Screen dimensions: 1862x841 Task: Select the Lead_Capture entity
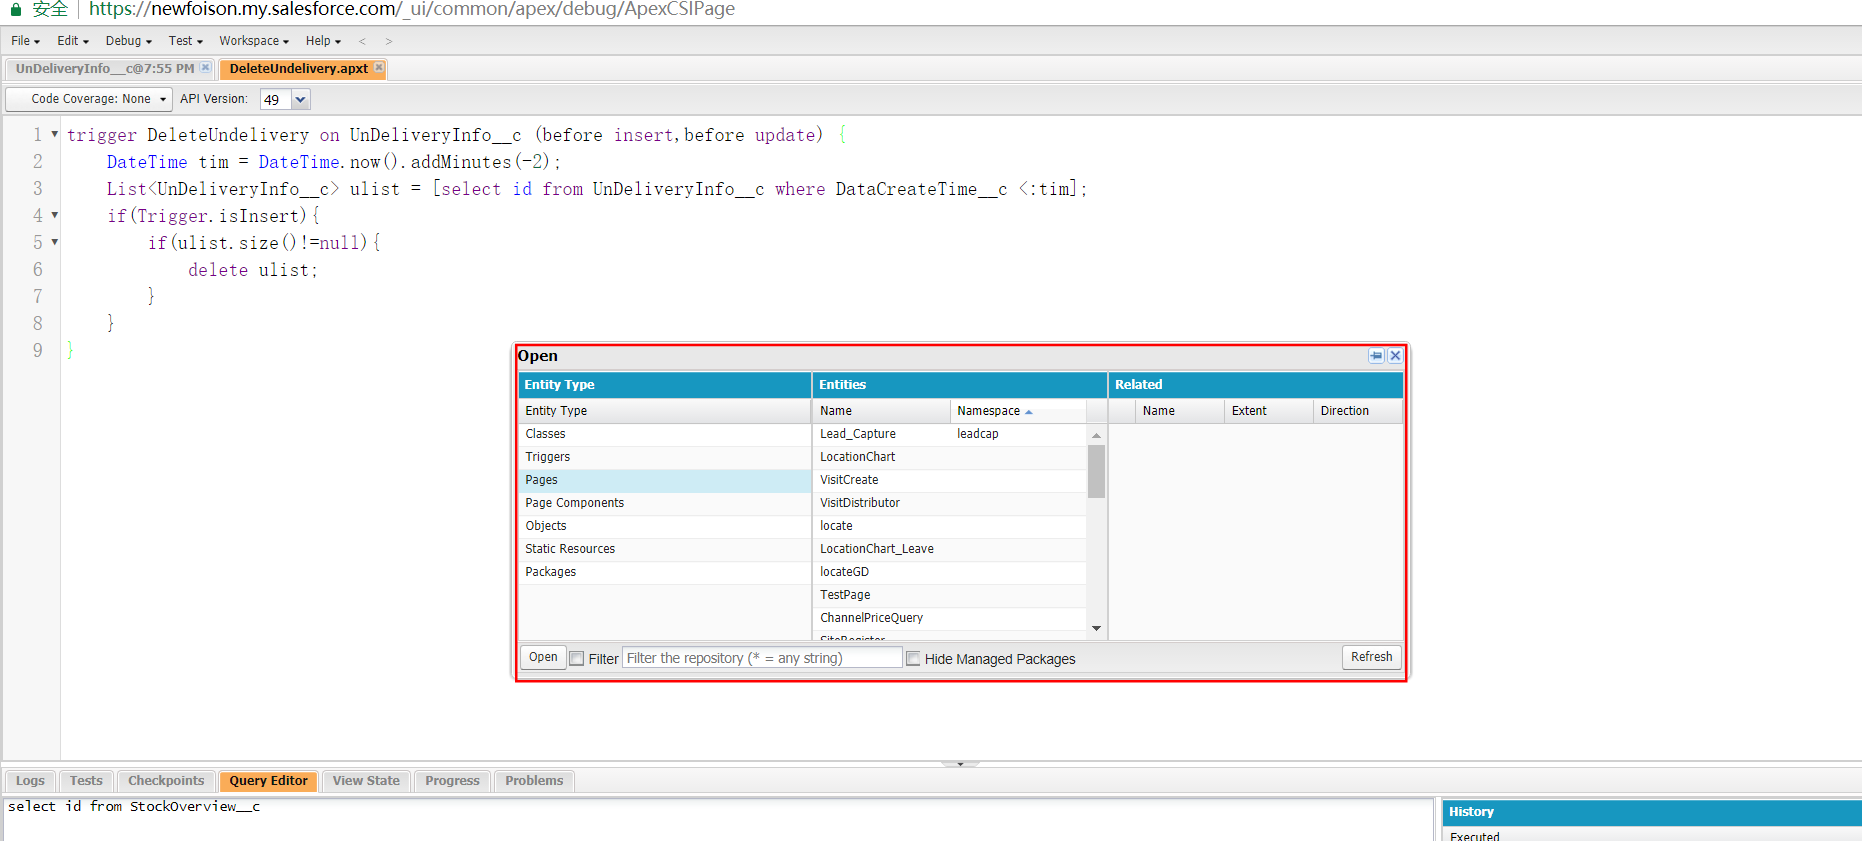[950, 434]
